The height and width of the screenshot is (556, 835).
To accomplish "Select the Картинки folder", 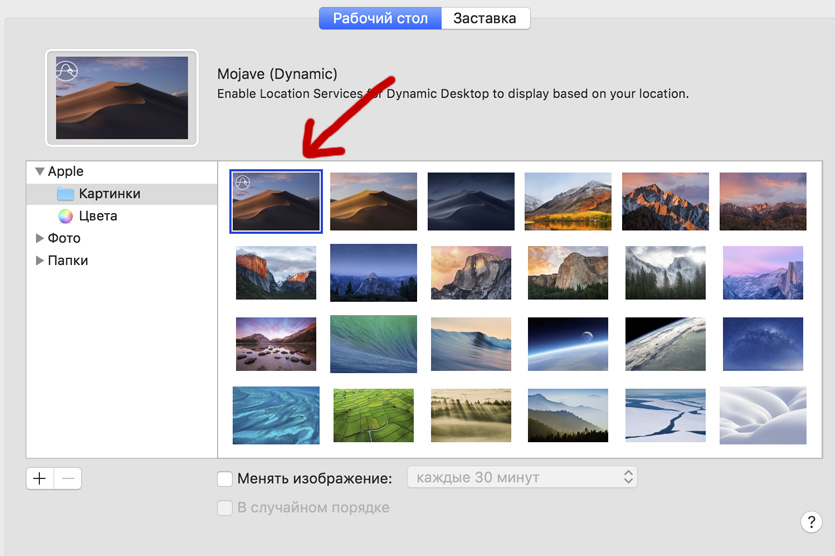I will point(122,194).
